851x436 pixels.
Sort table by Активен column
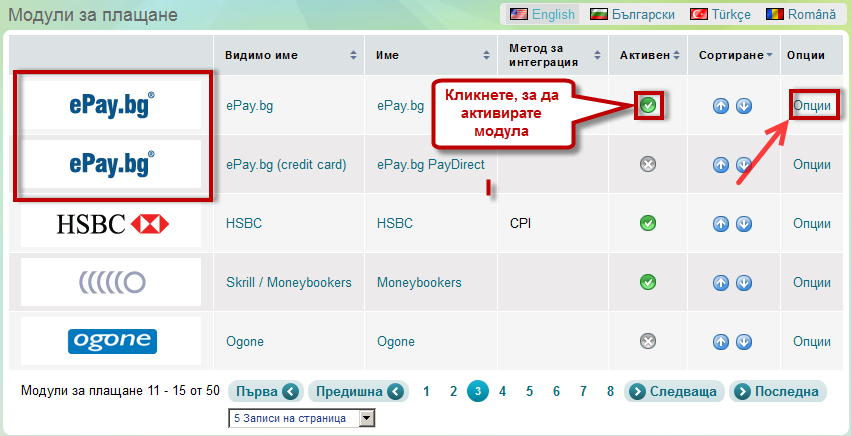tap(650, 55)
